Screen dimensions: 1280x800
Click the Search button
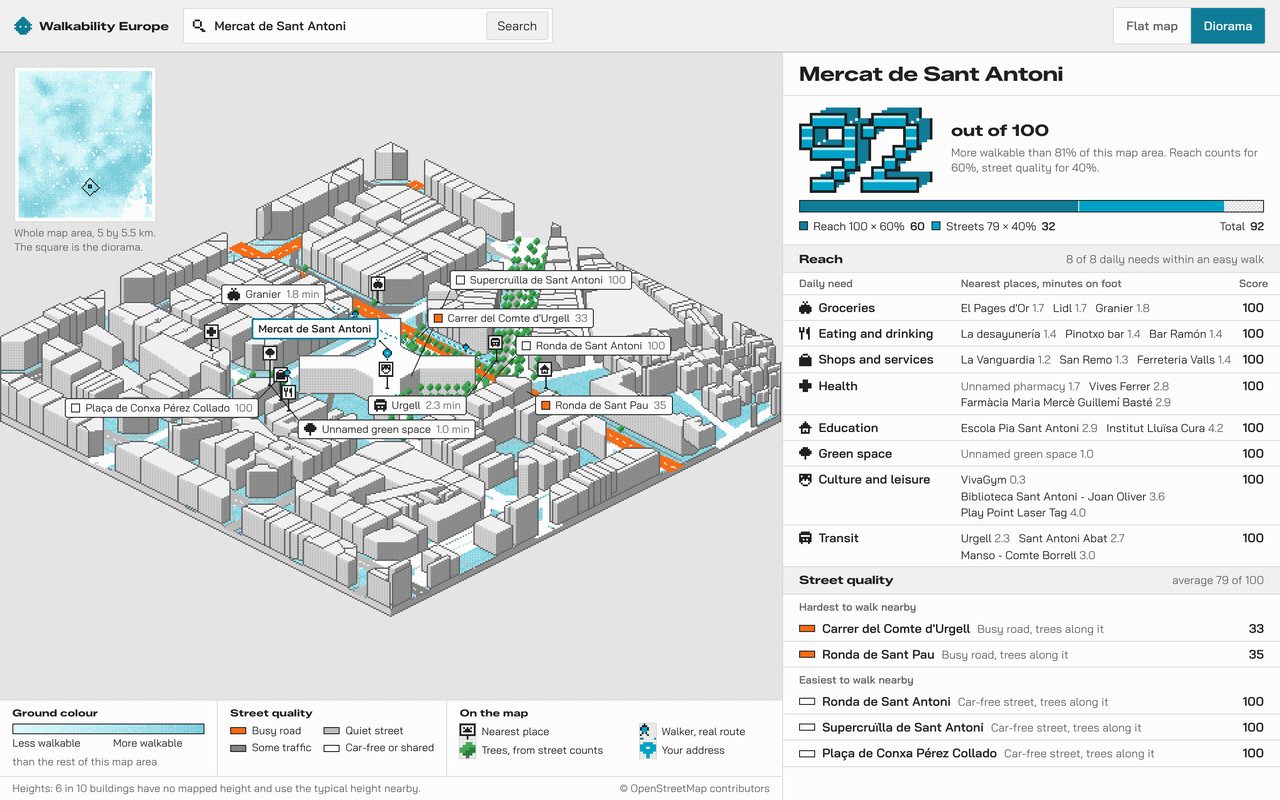pyautogui.click(x=517, y=26)
